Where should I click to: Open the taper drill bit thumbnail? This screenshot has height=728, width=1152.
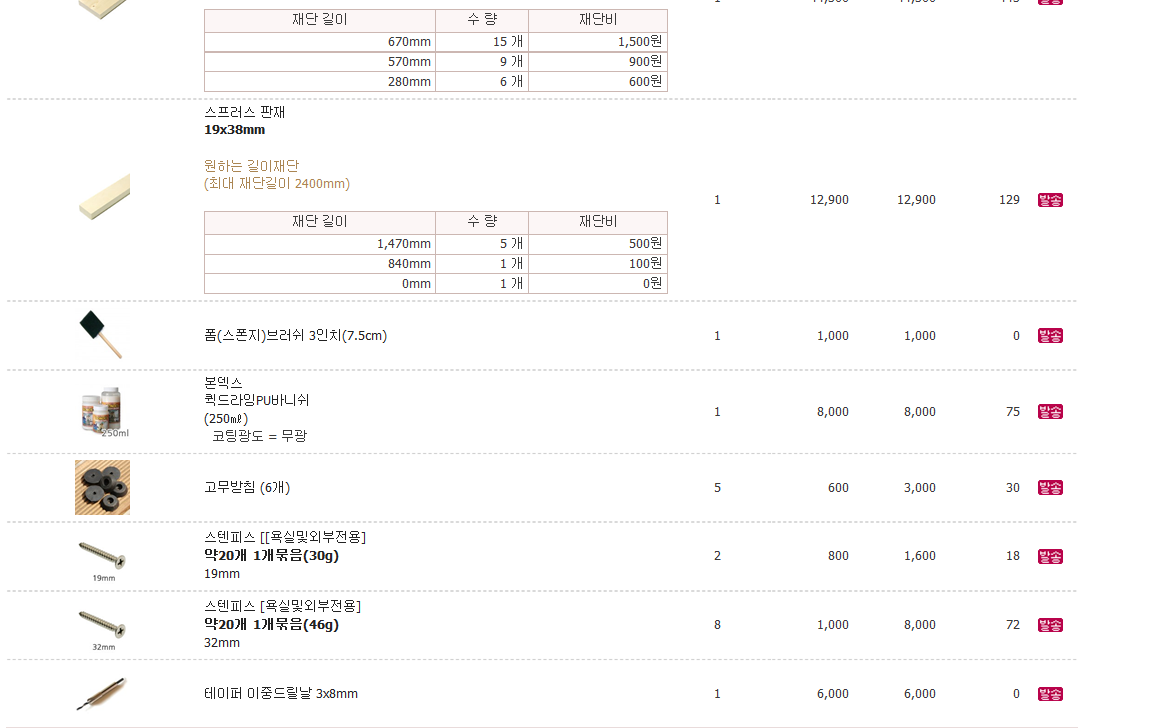102,694
